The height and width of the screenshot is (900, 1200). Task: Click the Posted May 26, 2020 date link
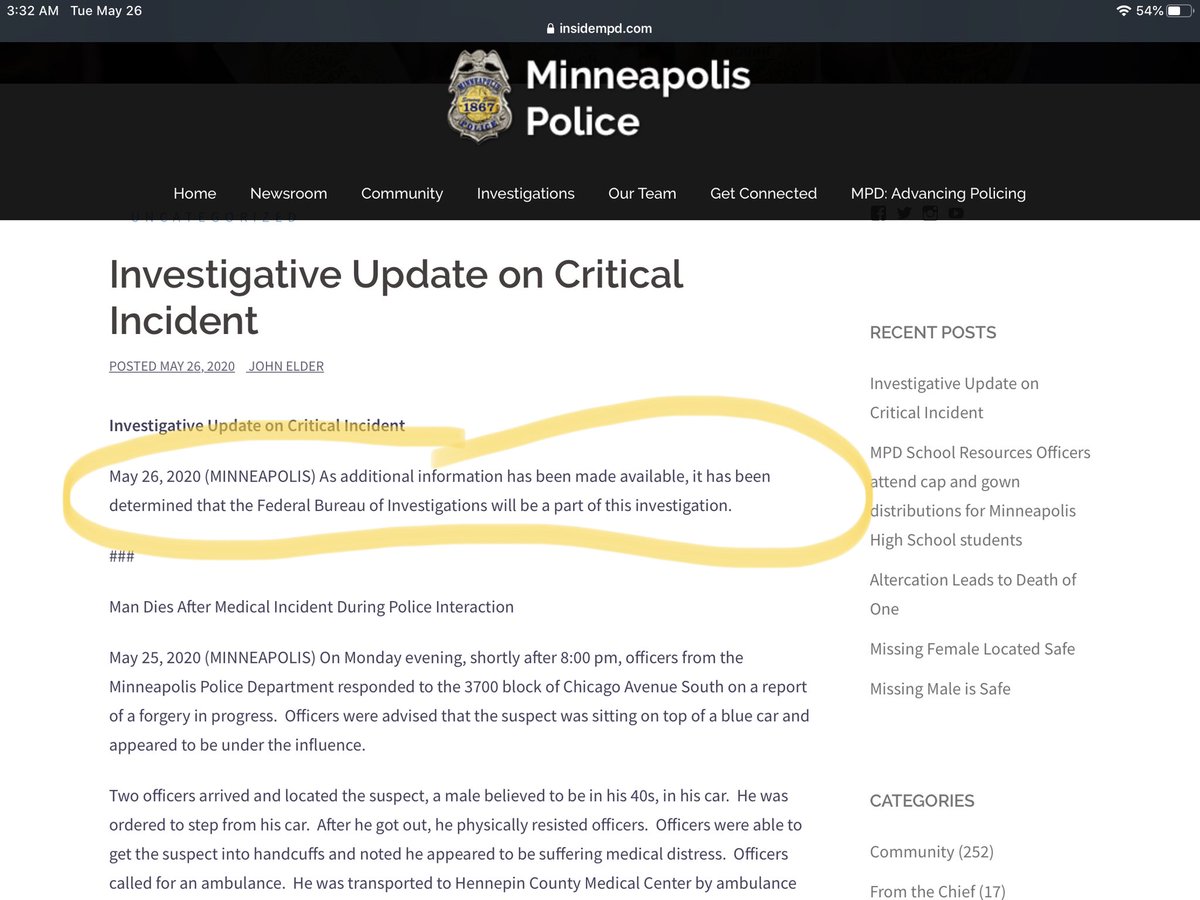pos(172,366)
